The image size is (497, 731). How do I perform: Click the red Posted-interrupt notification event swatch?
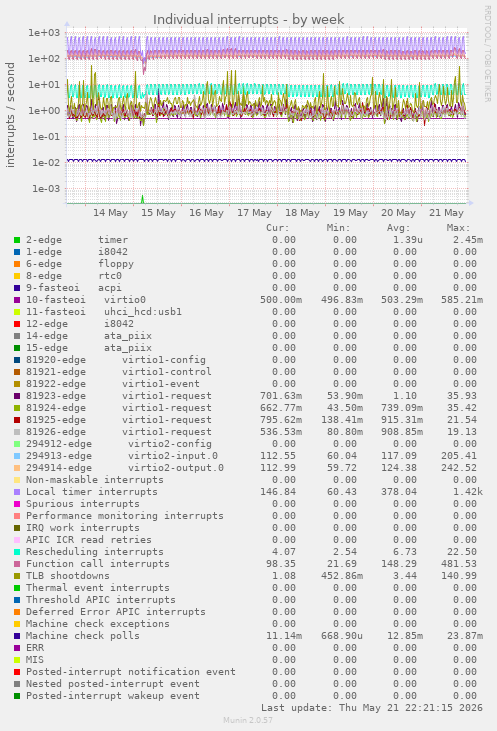(x=17, y=672)
